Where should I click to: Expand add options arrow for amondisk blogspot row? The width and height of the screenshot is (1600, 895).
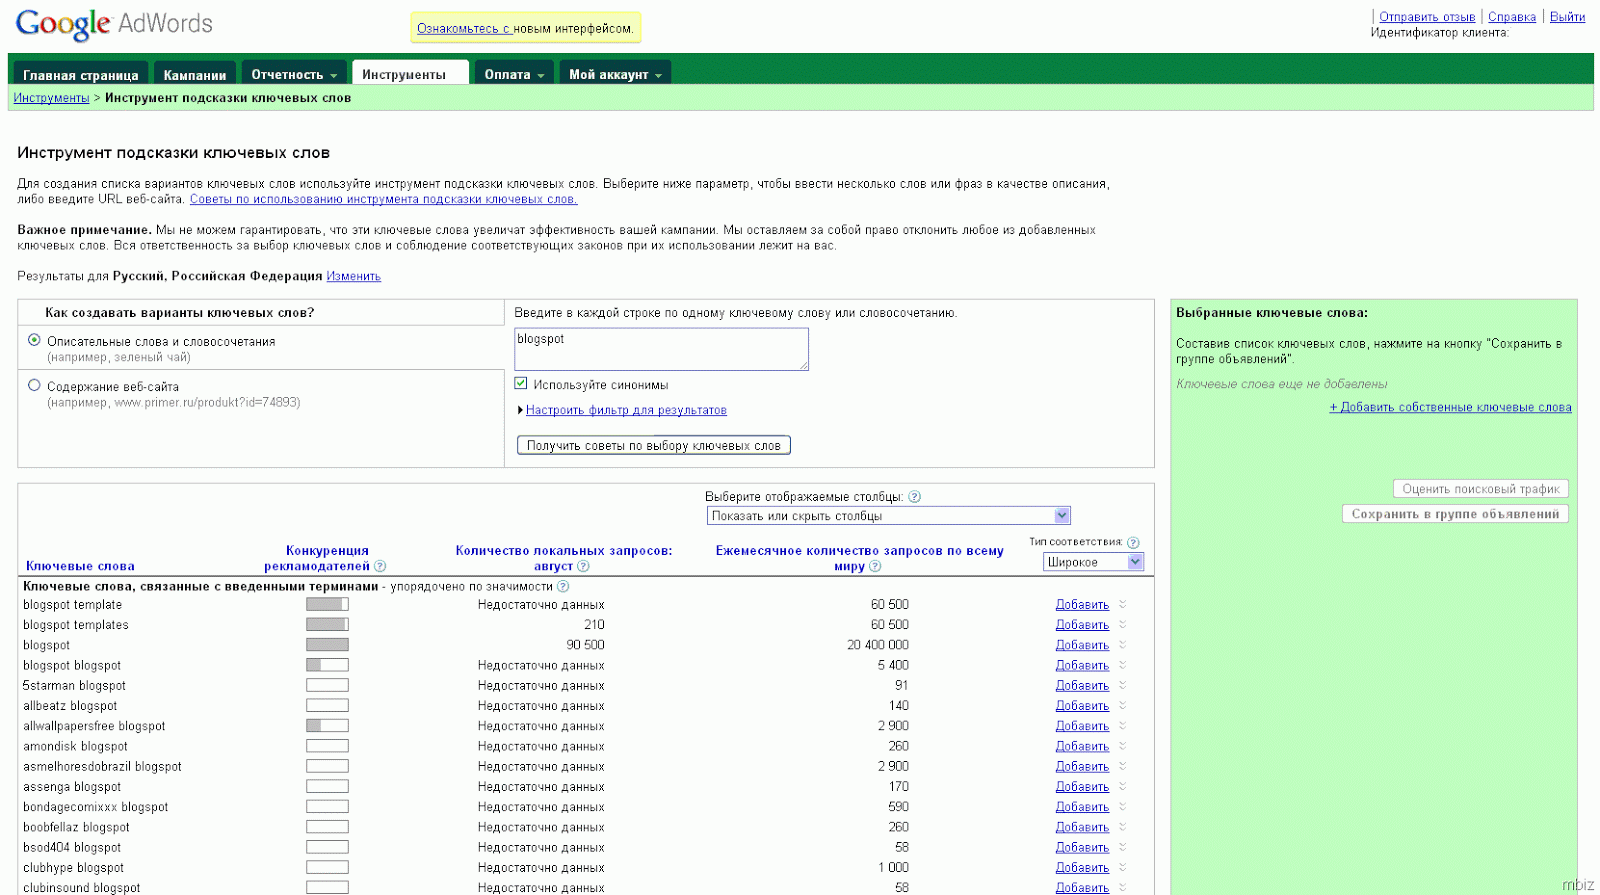[x=1123, y=746]
